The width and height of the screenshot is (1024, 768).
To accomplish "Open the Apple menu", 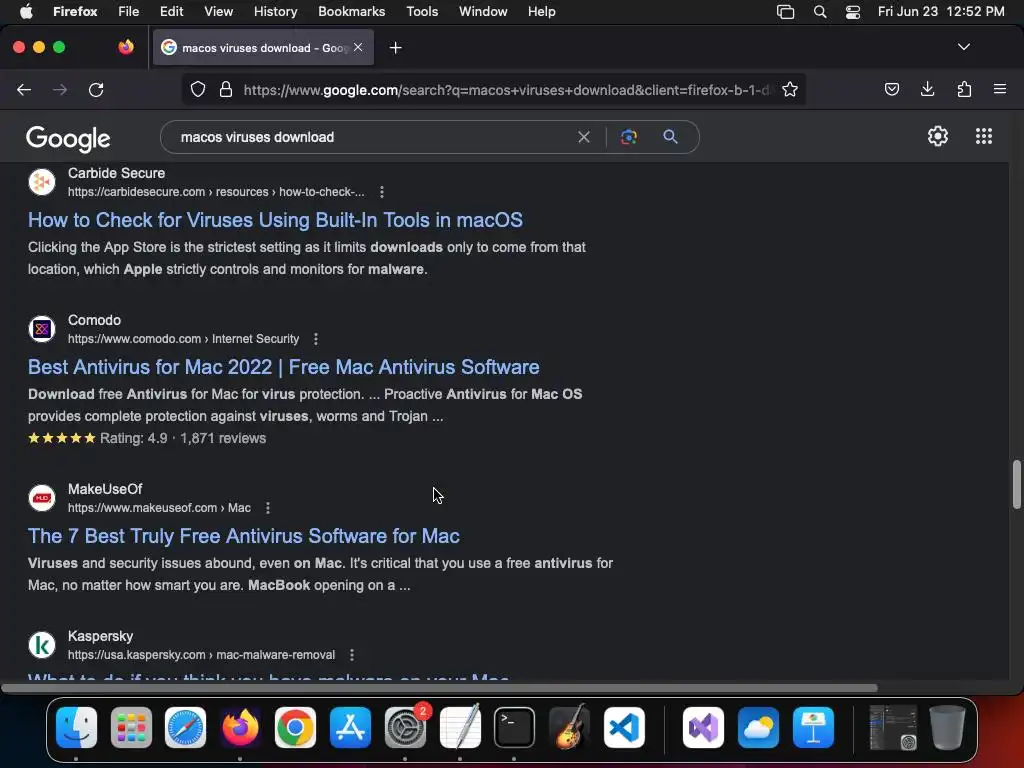I will coord(26,12).
